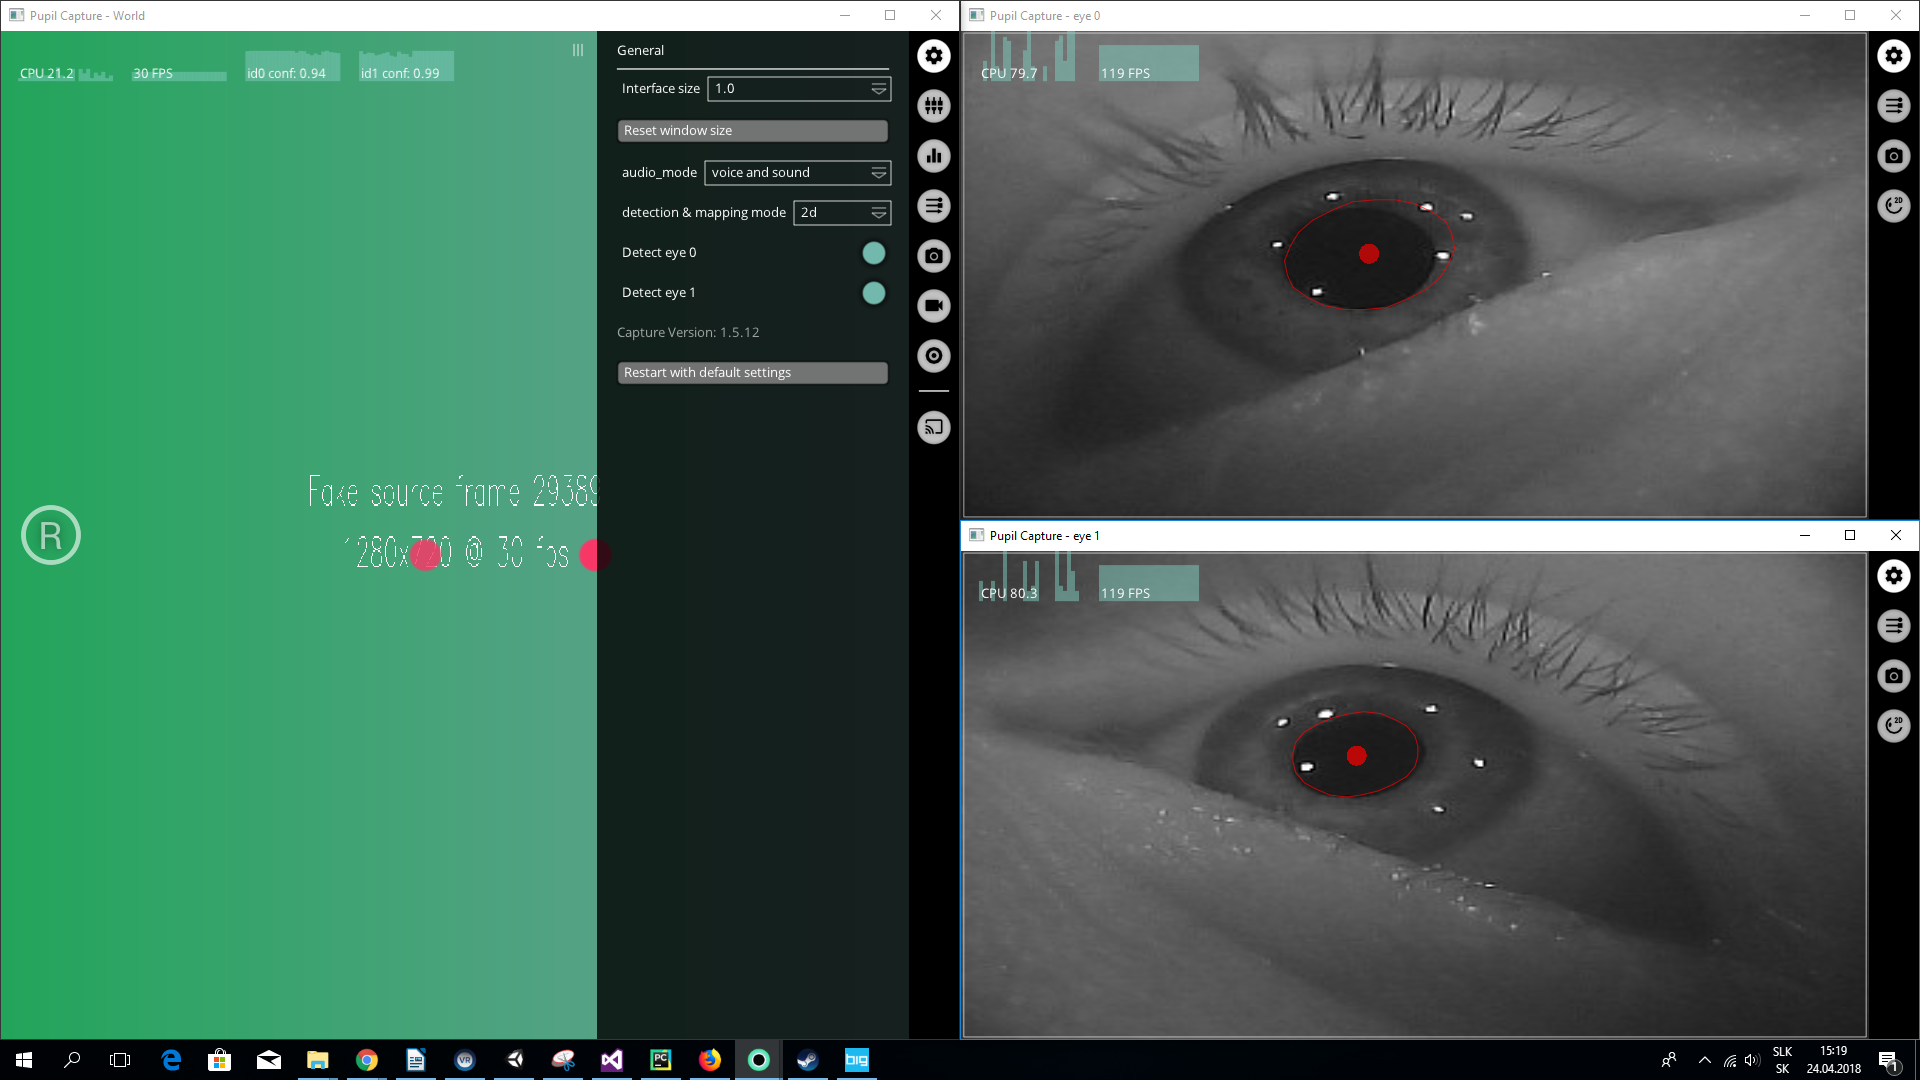The width and height of the screenshot is (1920, 1080).
Task: Open eye 0 2D pupil detector icon
Action: click(1893, 206)
